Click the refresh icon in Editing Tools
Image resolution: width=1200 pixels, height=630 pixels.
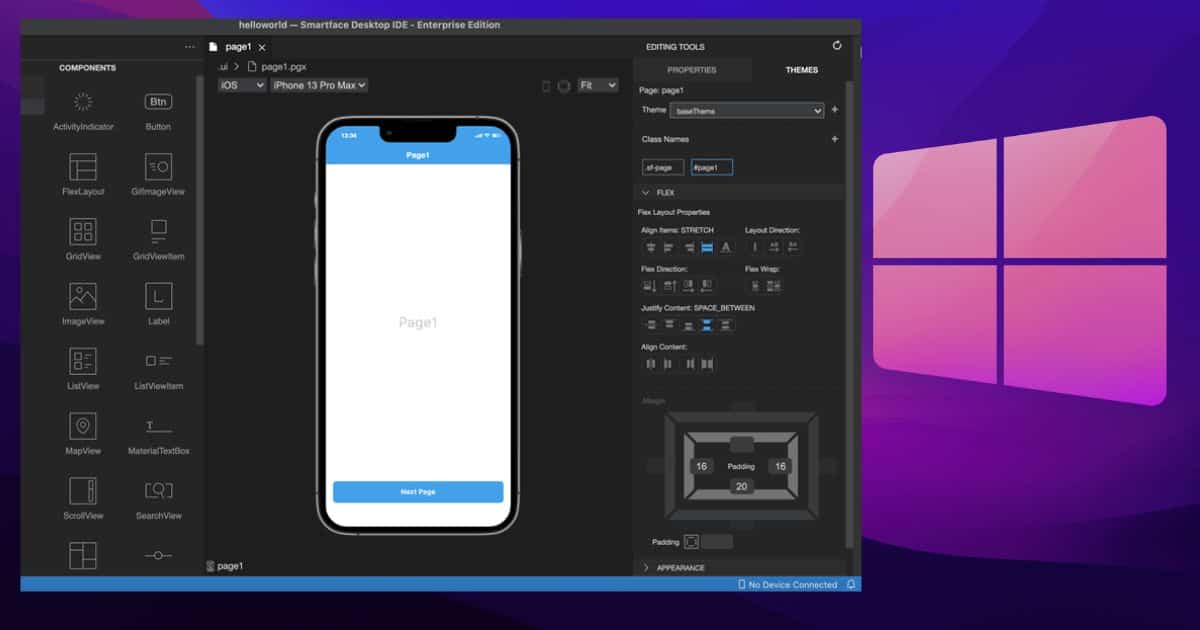pos(837,46)
